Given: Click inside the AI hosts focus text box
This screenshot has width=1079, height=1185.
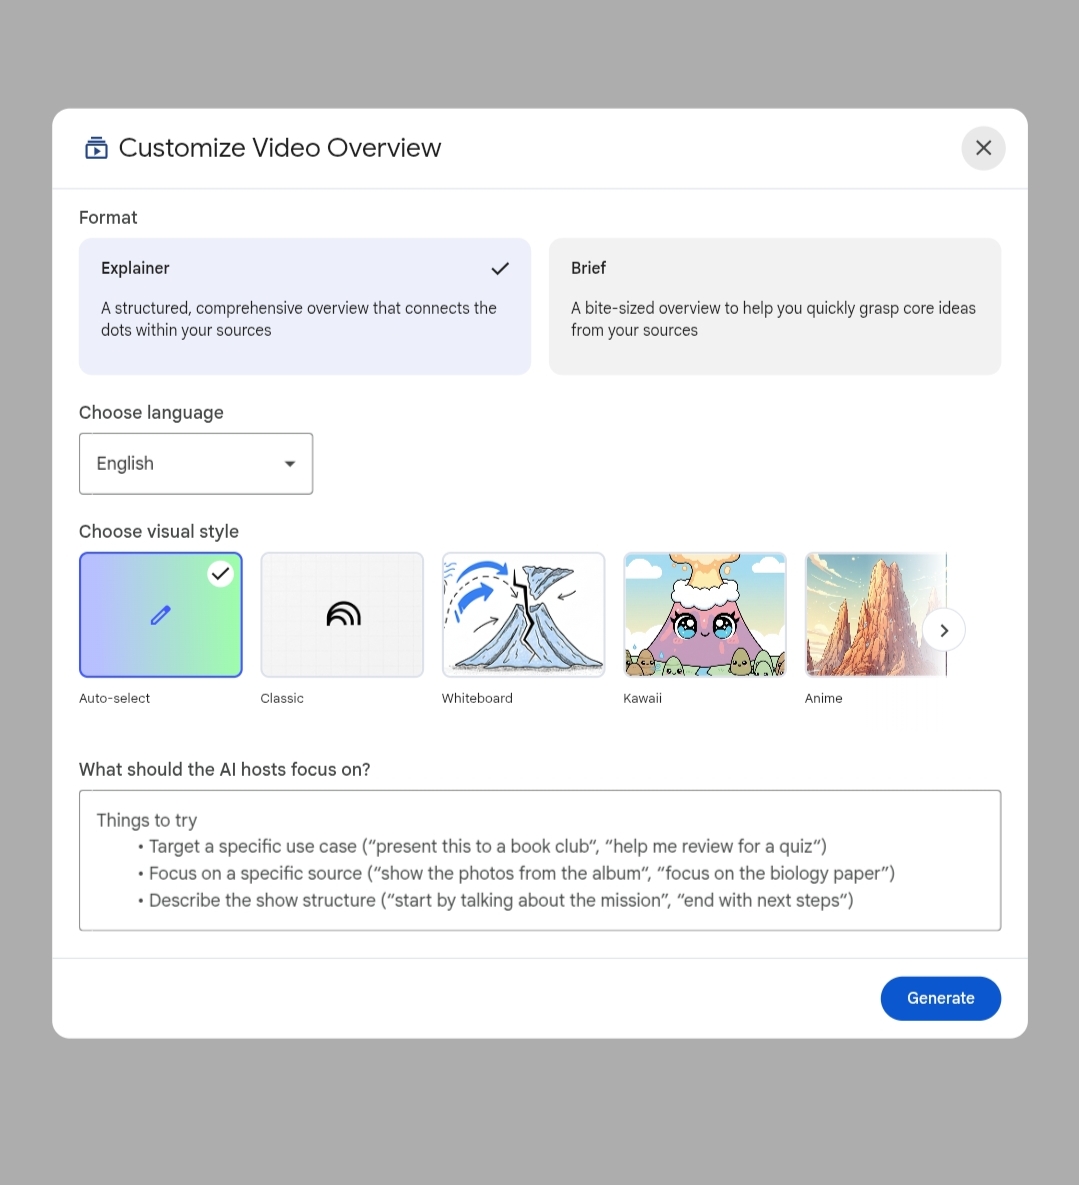Looking at the screenshot, I should 540,860.
